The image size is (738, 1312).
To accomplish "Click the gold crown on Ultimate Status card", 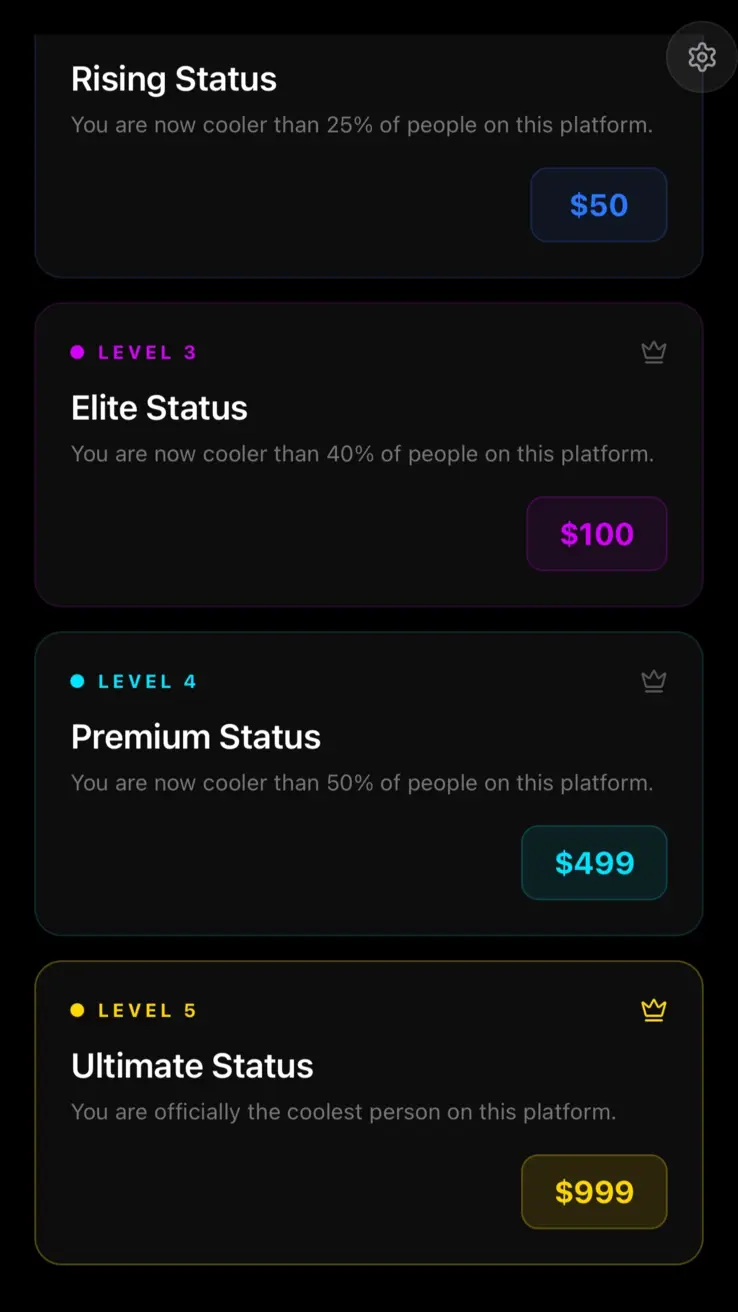I will pos(653,1010).
